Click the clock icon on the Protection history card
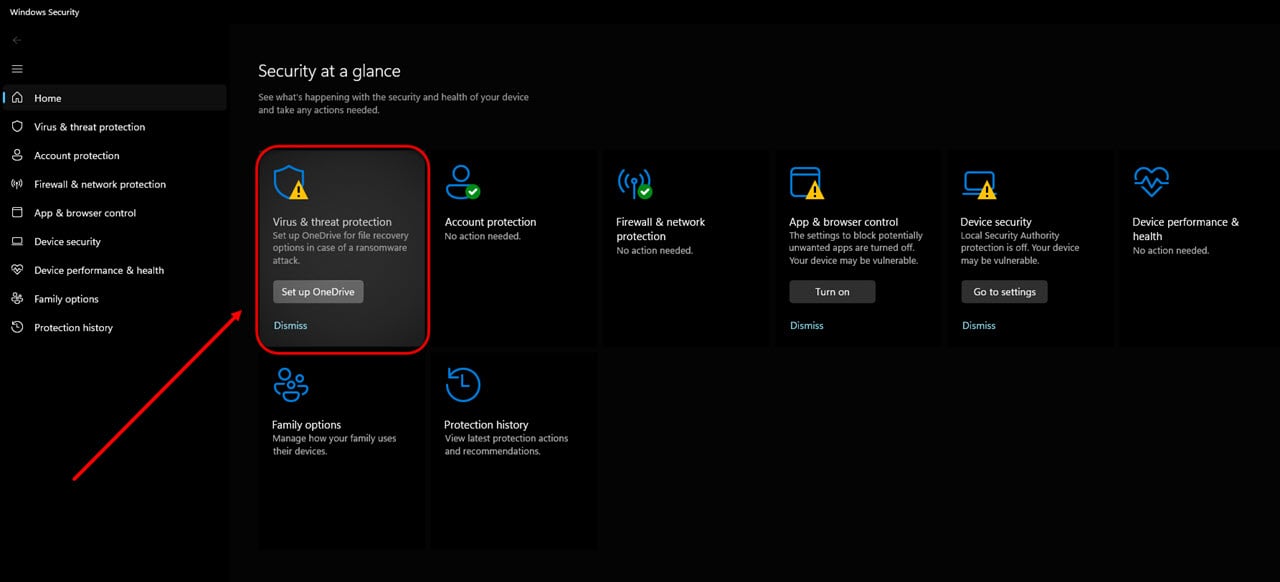Screen dimensions: 1280x582 [x=463, y=385]
